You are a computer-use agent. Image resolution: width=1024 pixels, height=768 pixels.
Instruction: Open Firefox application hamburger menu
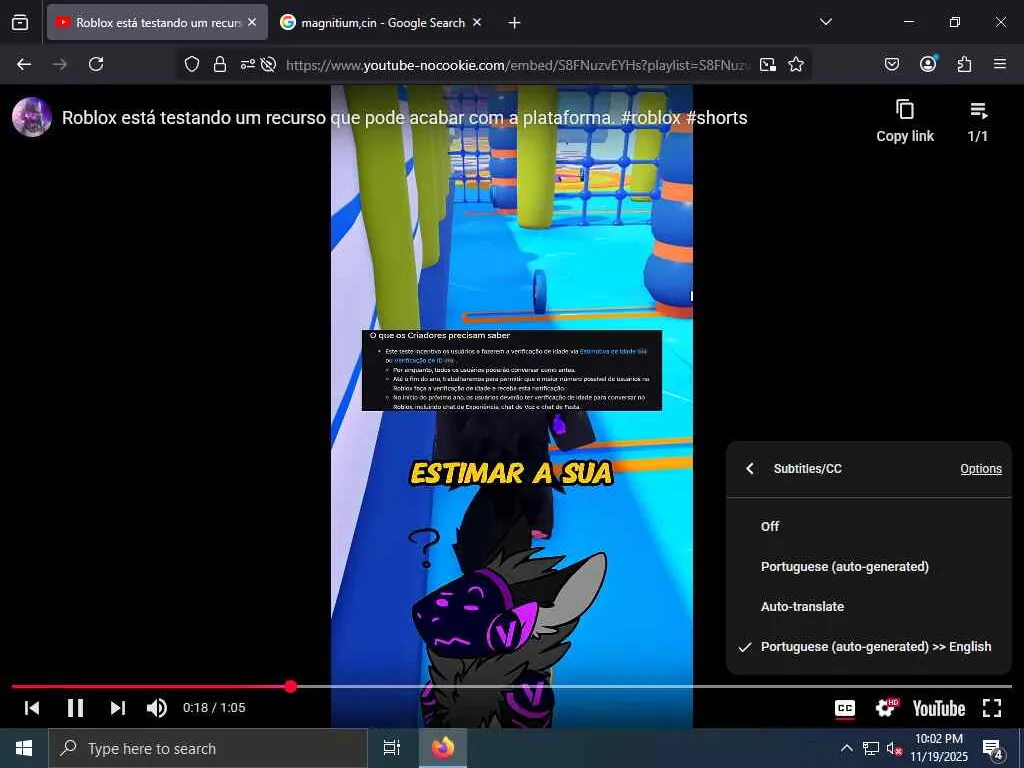coord(999,64)
